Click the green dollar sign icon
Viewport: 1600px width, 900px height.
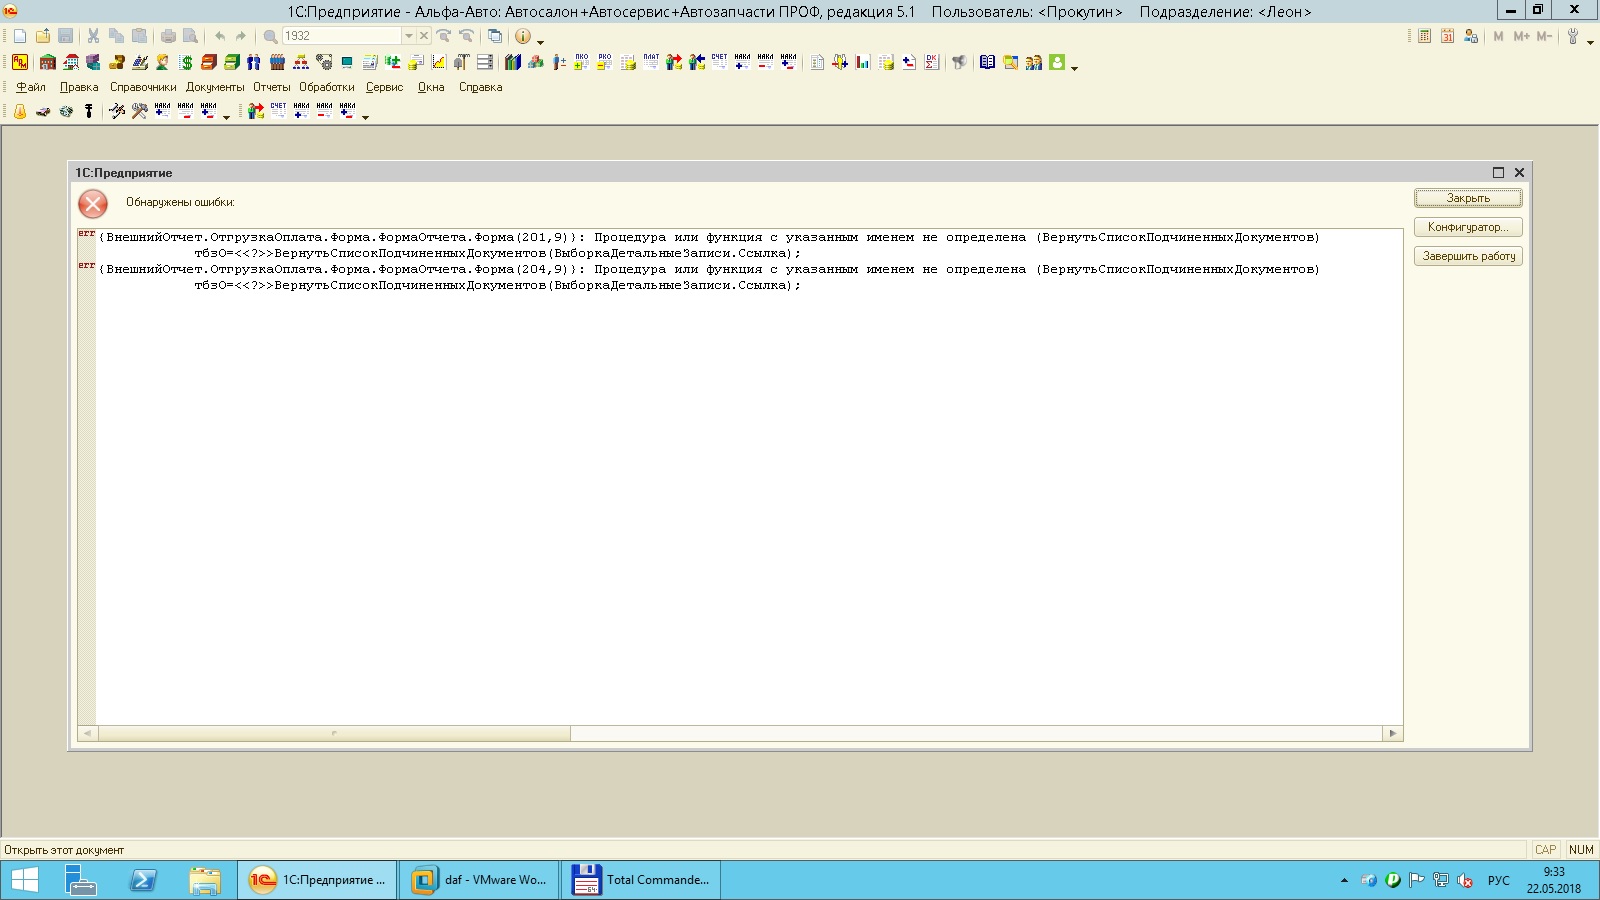pyautogui.click(x=186, y=62)
